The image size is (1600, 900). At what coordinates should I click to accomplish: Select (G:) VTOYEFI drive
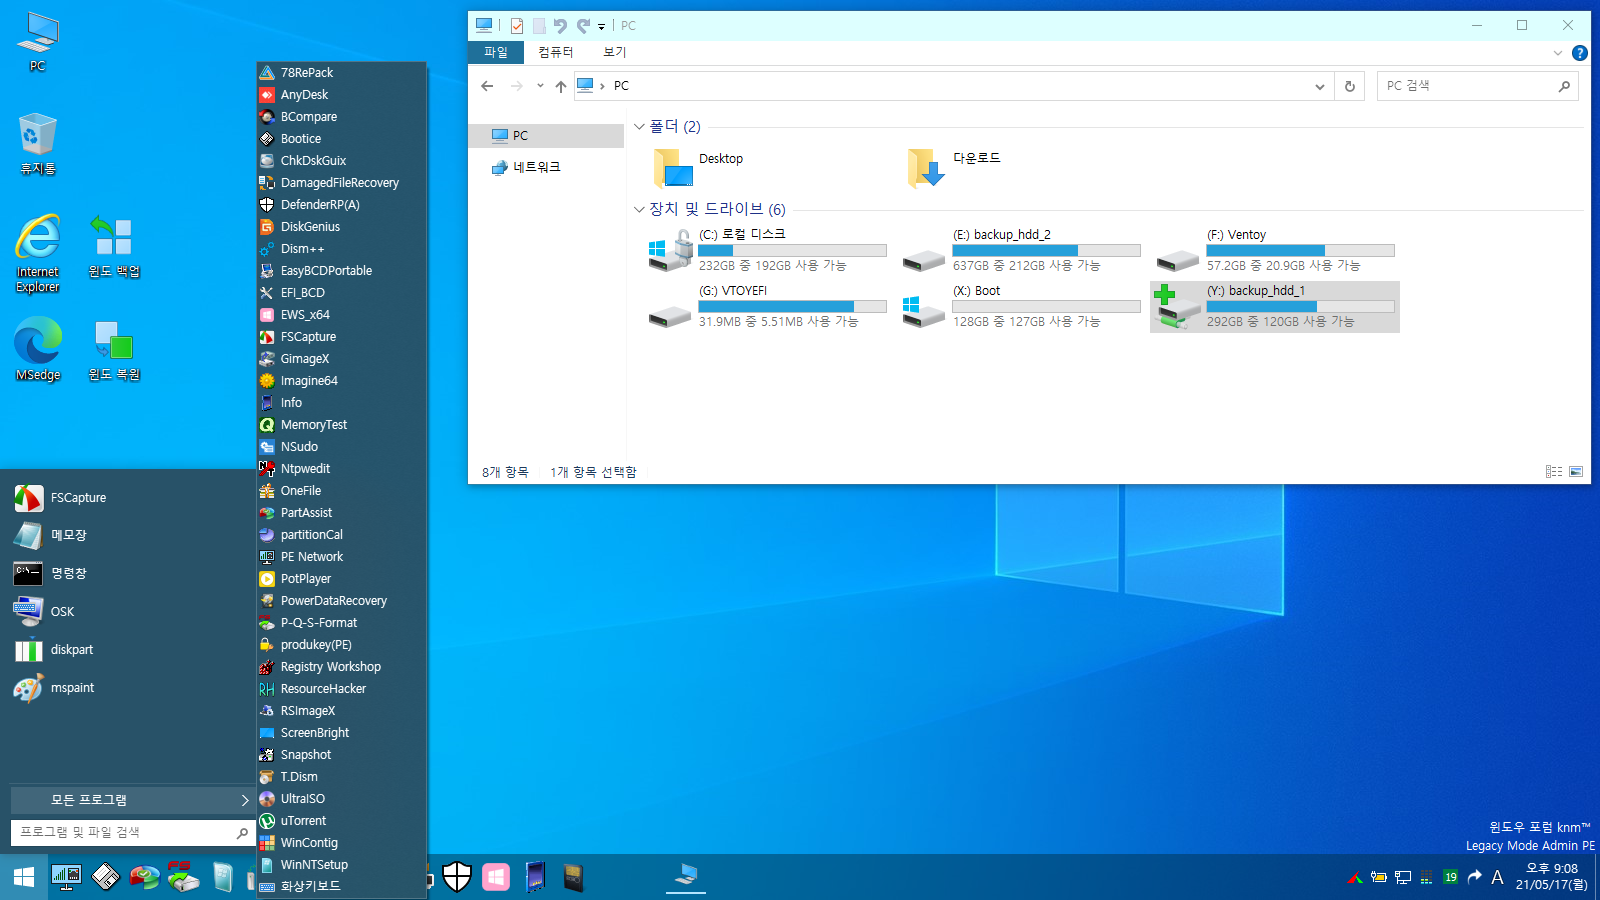pos(767,306)
